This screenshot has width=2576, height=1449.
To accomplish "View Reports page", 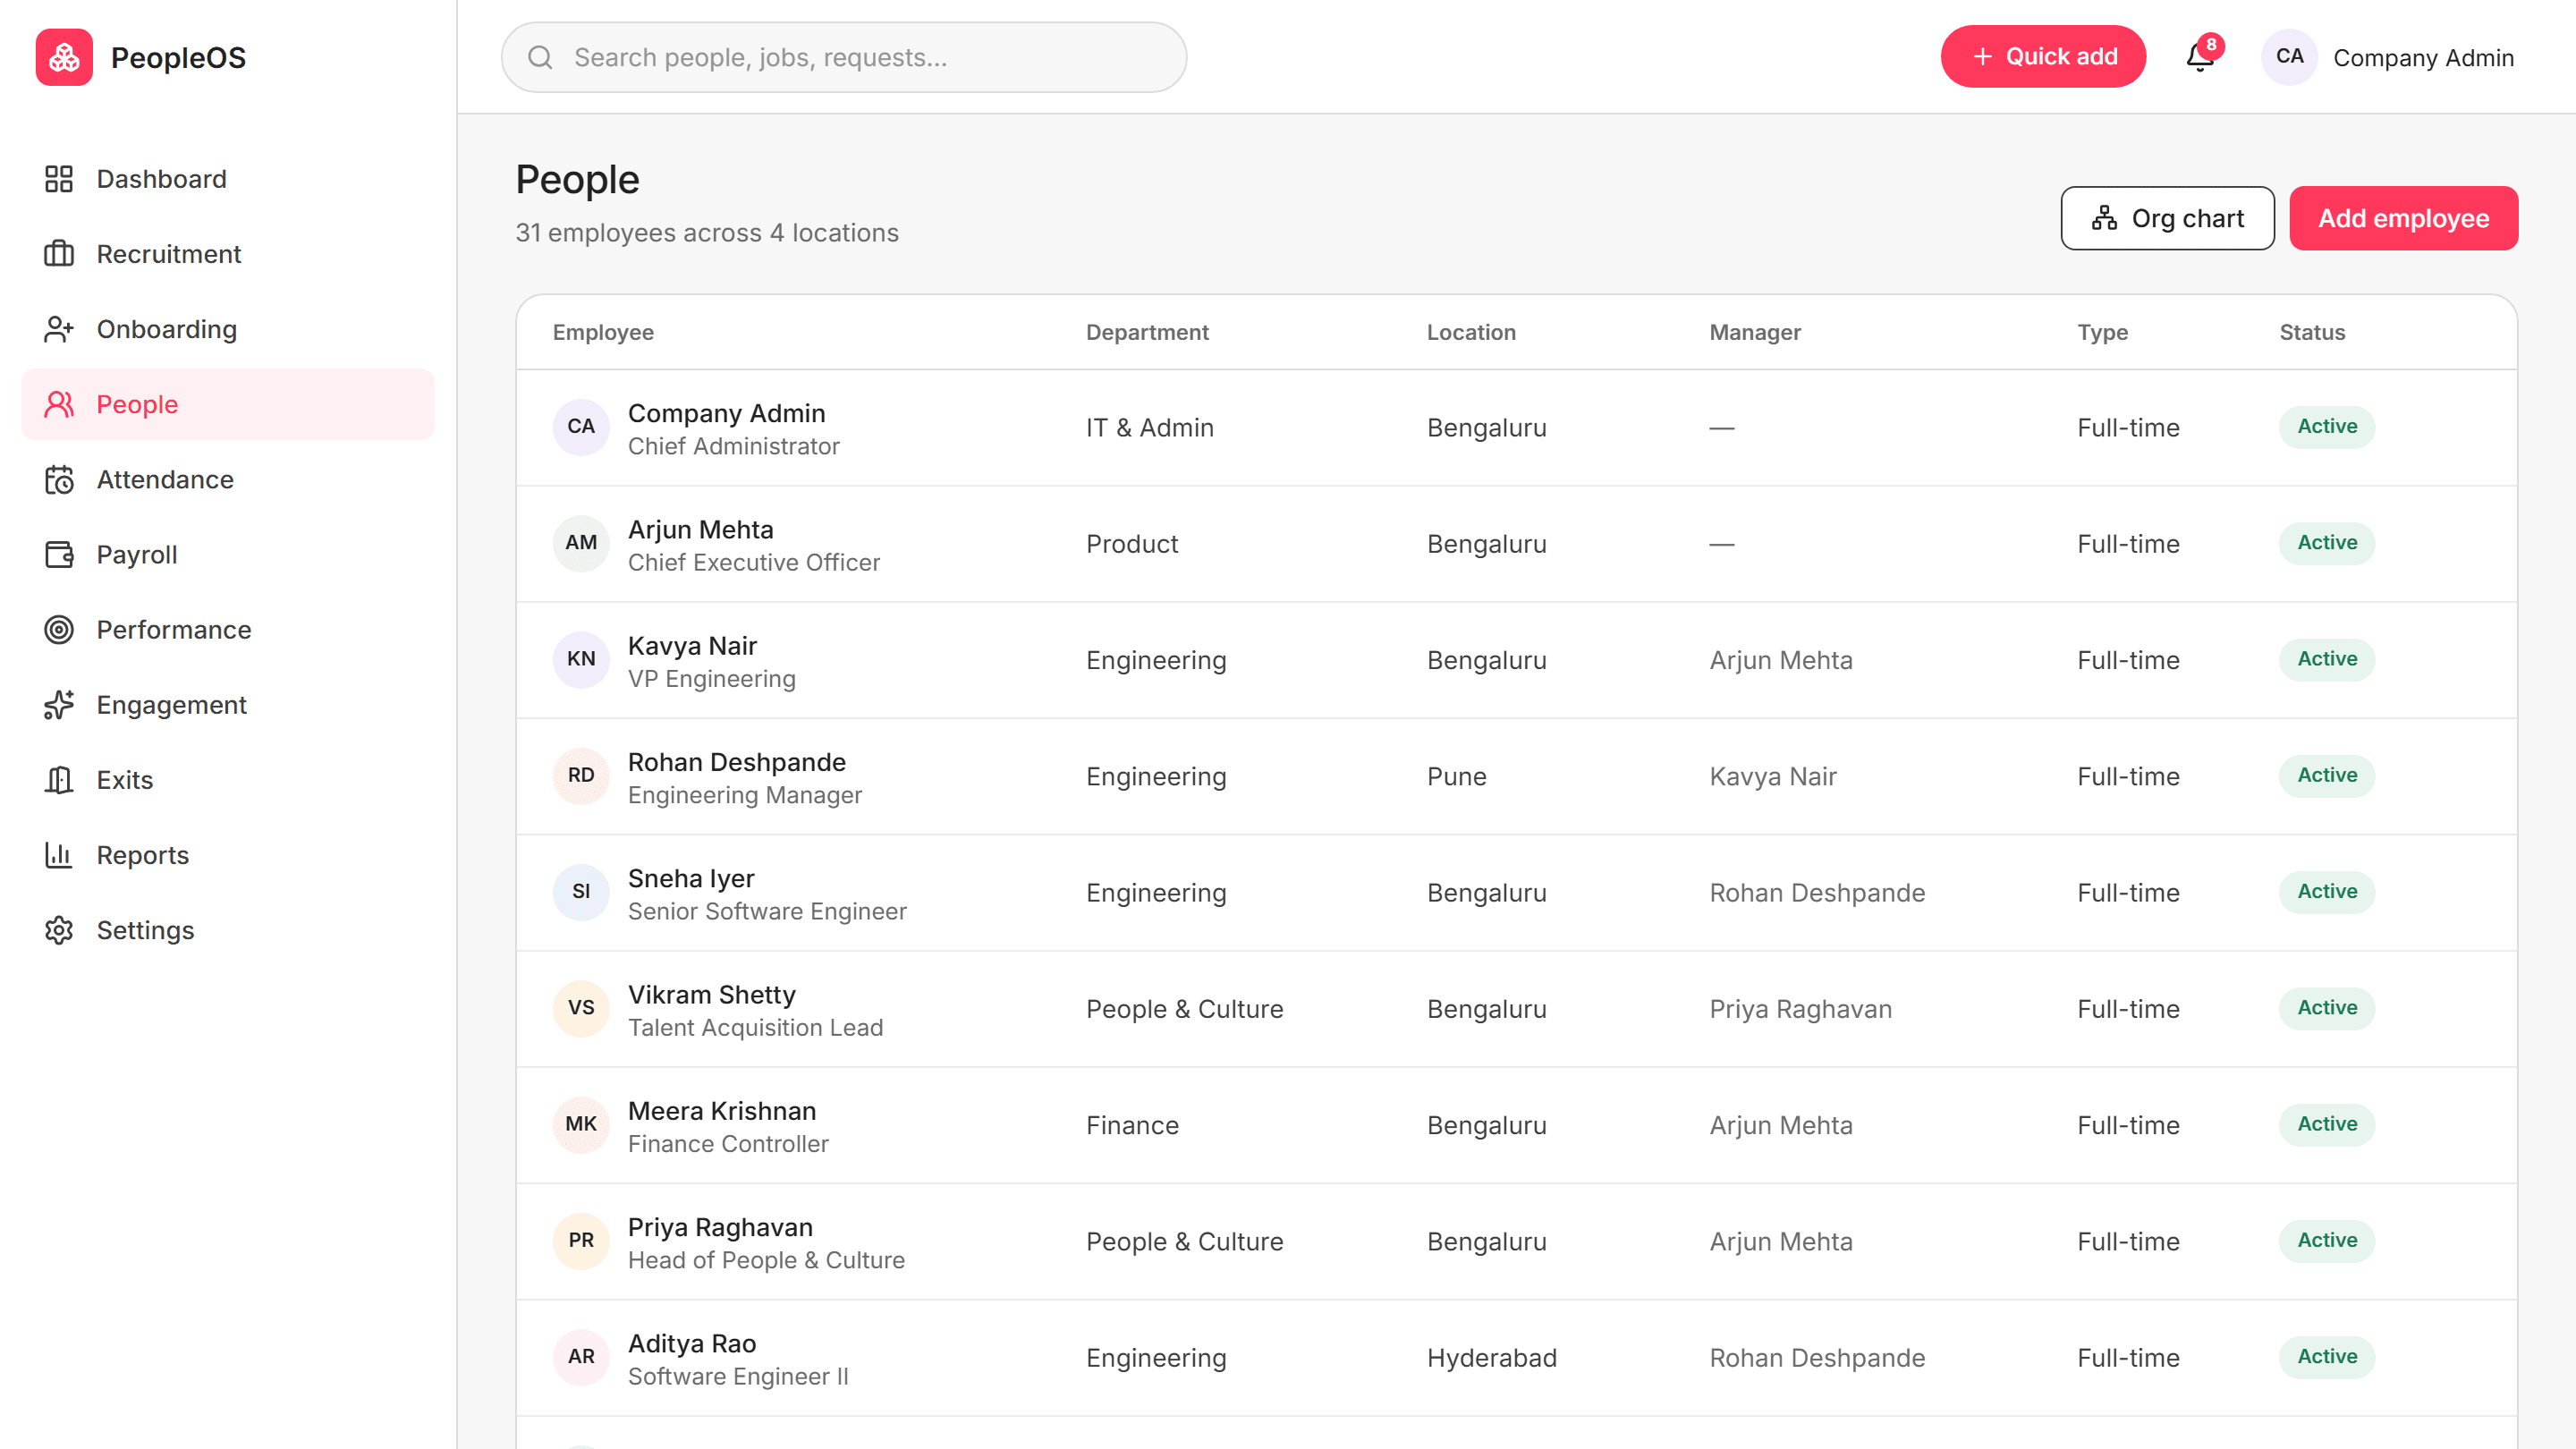I will [228, 855].
